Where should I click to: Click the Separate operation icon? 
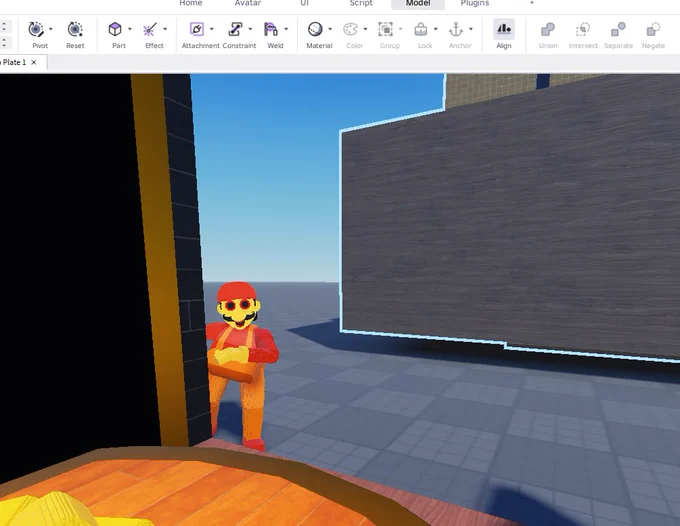point(618,29)
